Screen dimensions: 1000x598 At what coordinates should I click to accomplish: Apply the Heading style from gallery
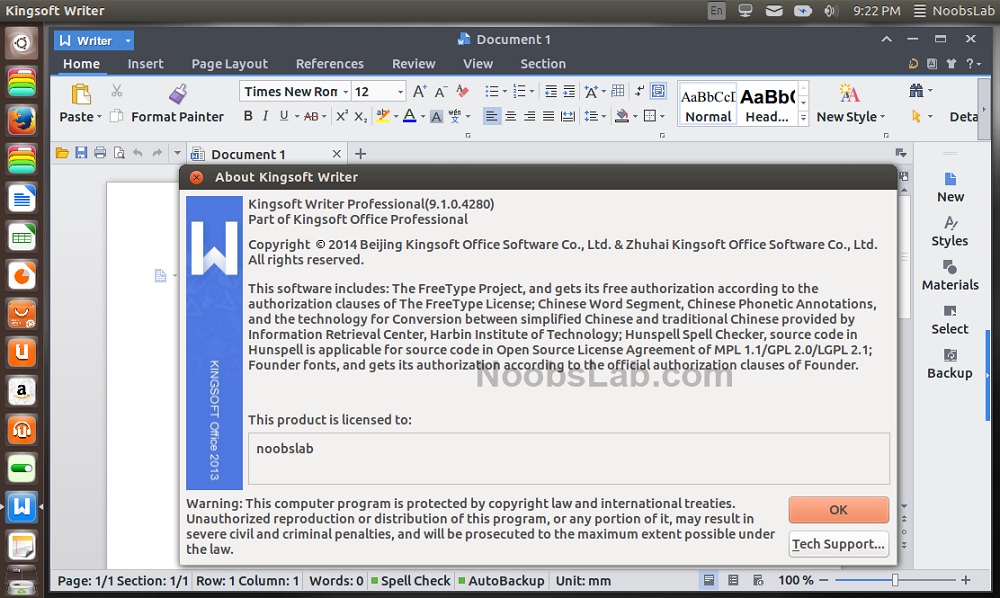tap(767, 104)
